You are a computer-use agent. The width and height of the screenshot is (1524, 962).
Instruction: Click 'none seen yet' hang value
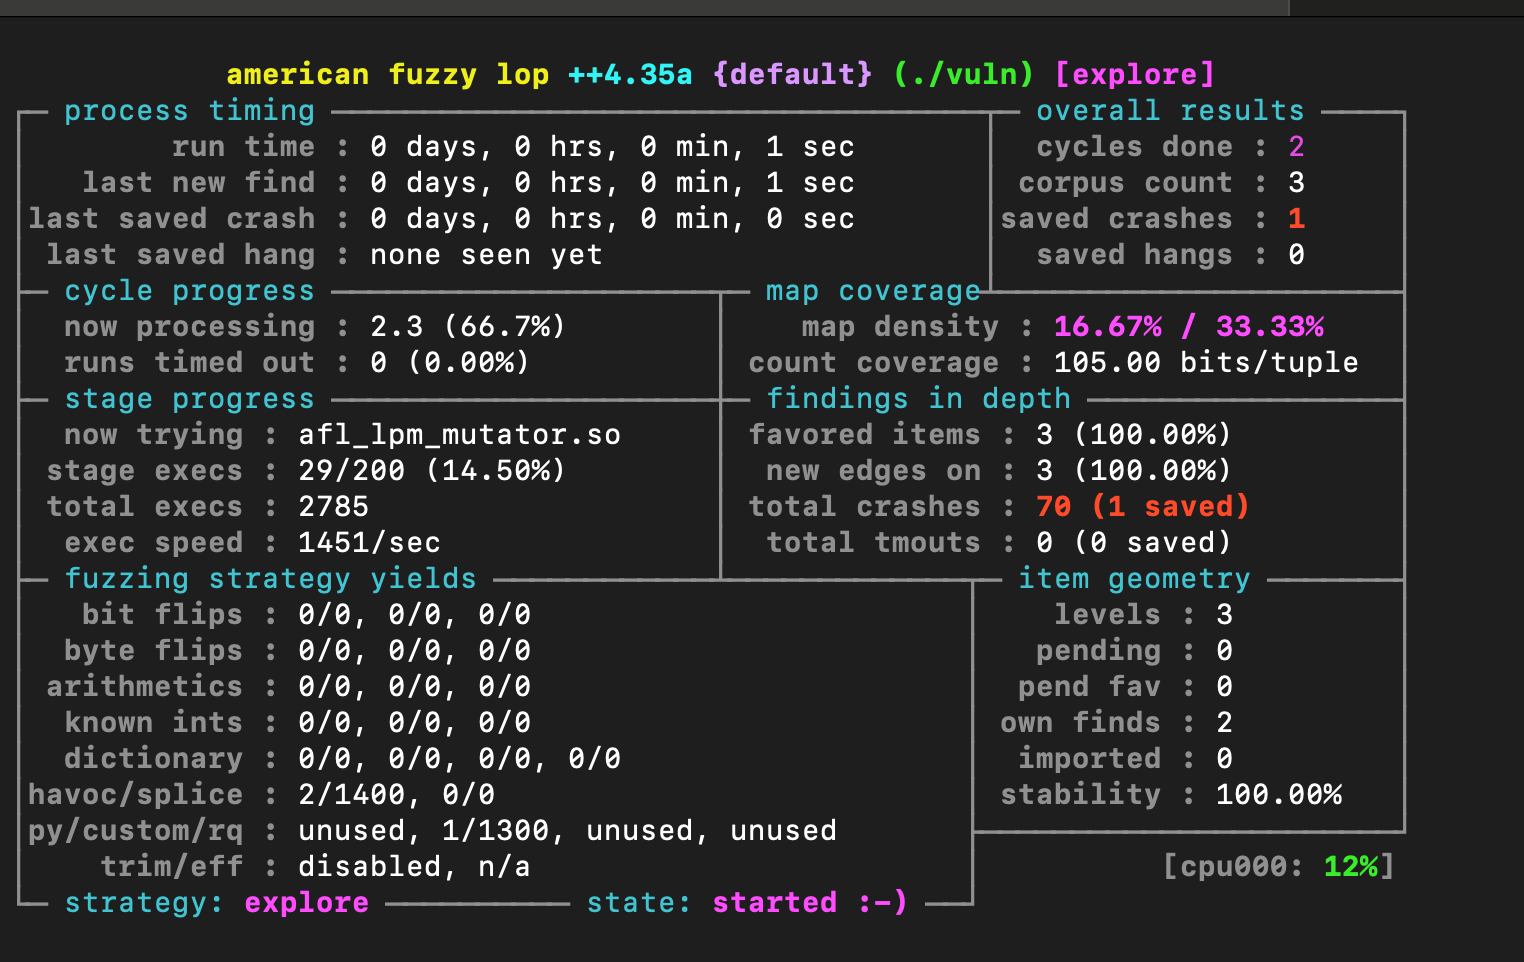point(487,255)
